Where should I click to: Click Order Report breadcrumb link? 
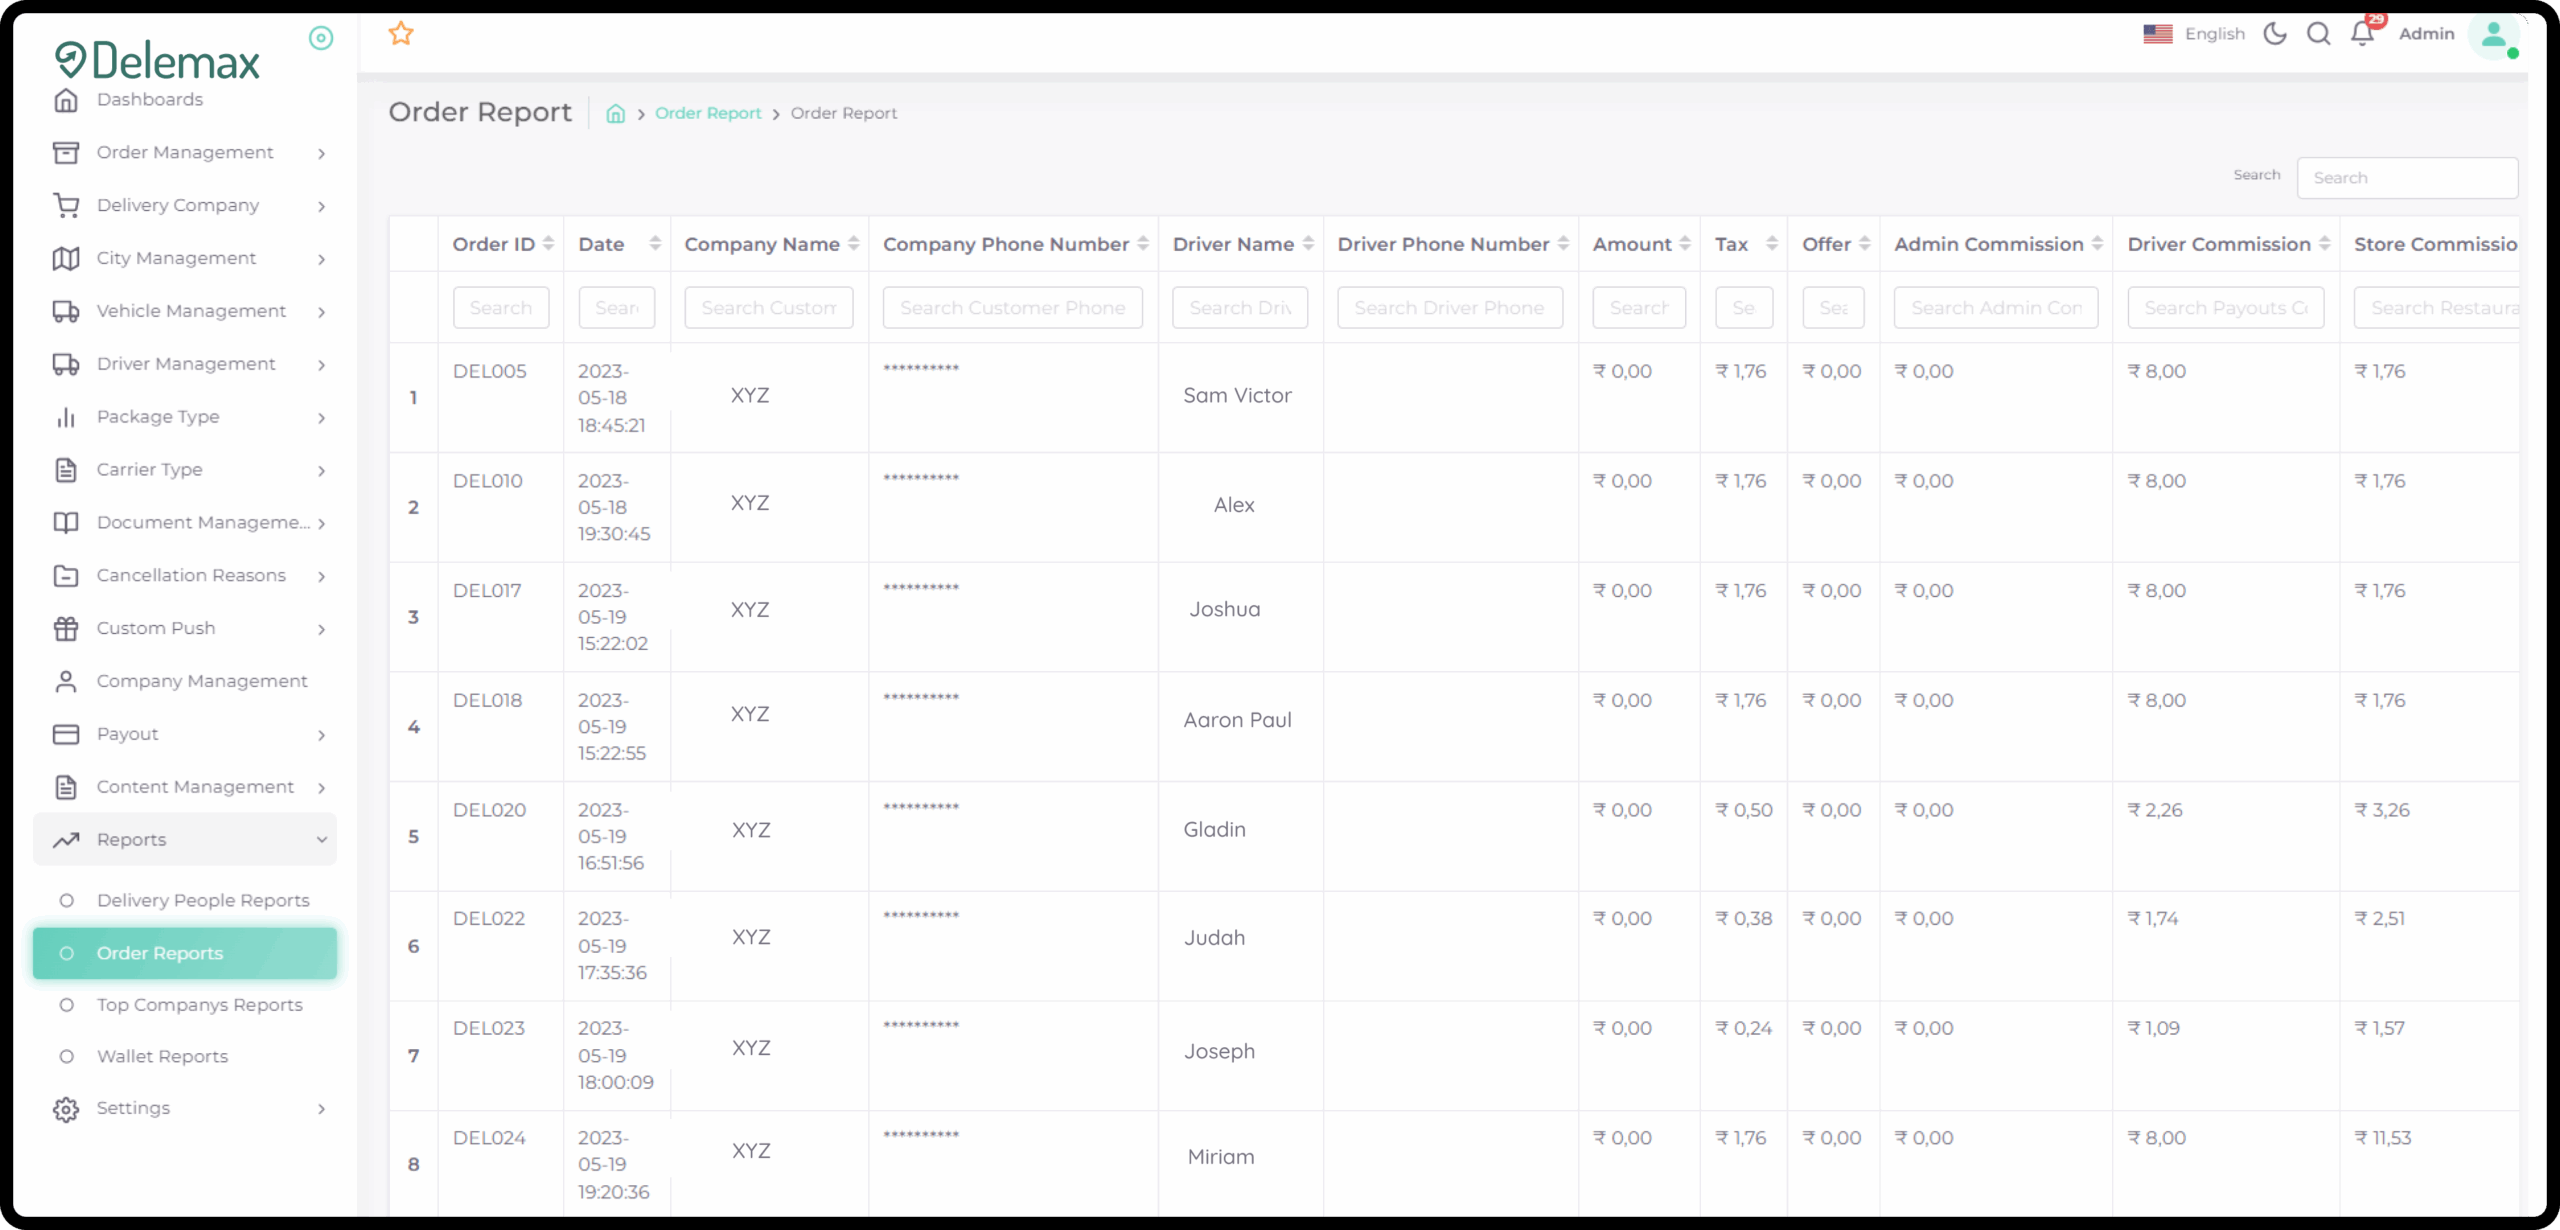click(x=708, y=114)
